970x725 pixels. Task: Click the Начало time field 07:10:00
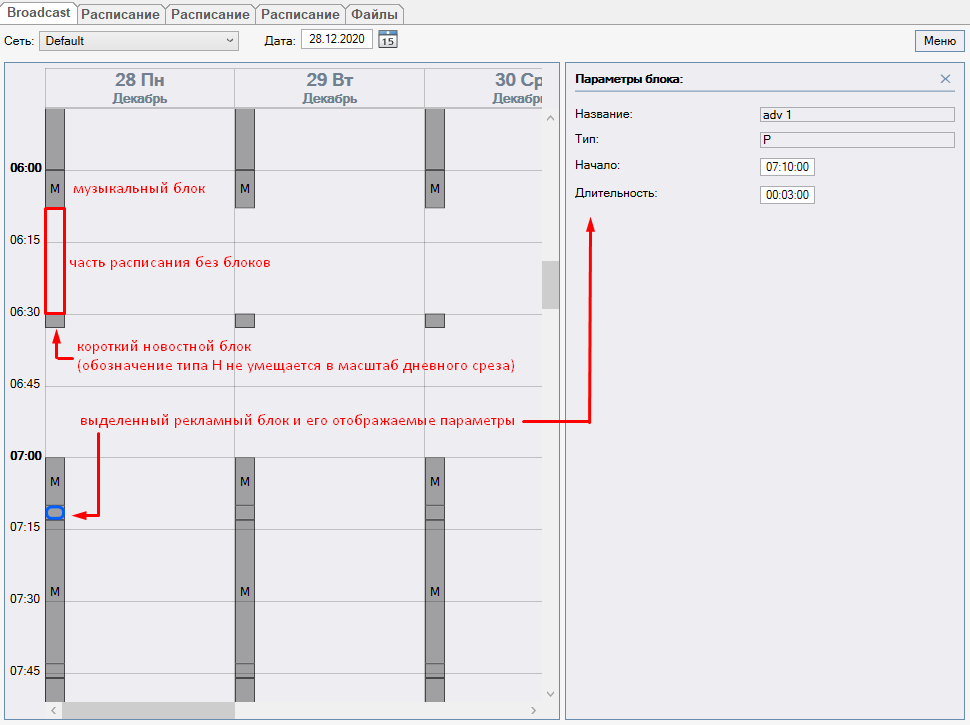coord(787,167)
